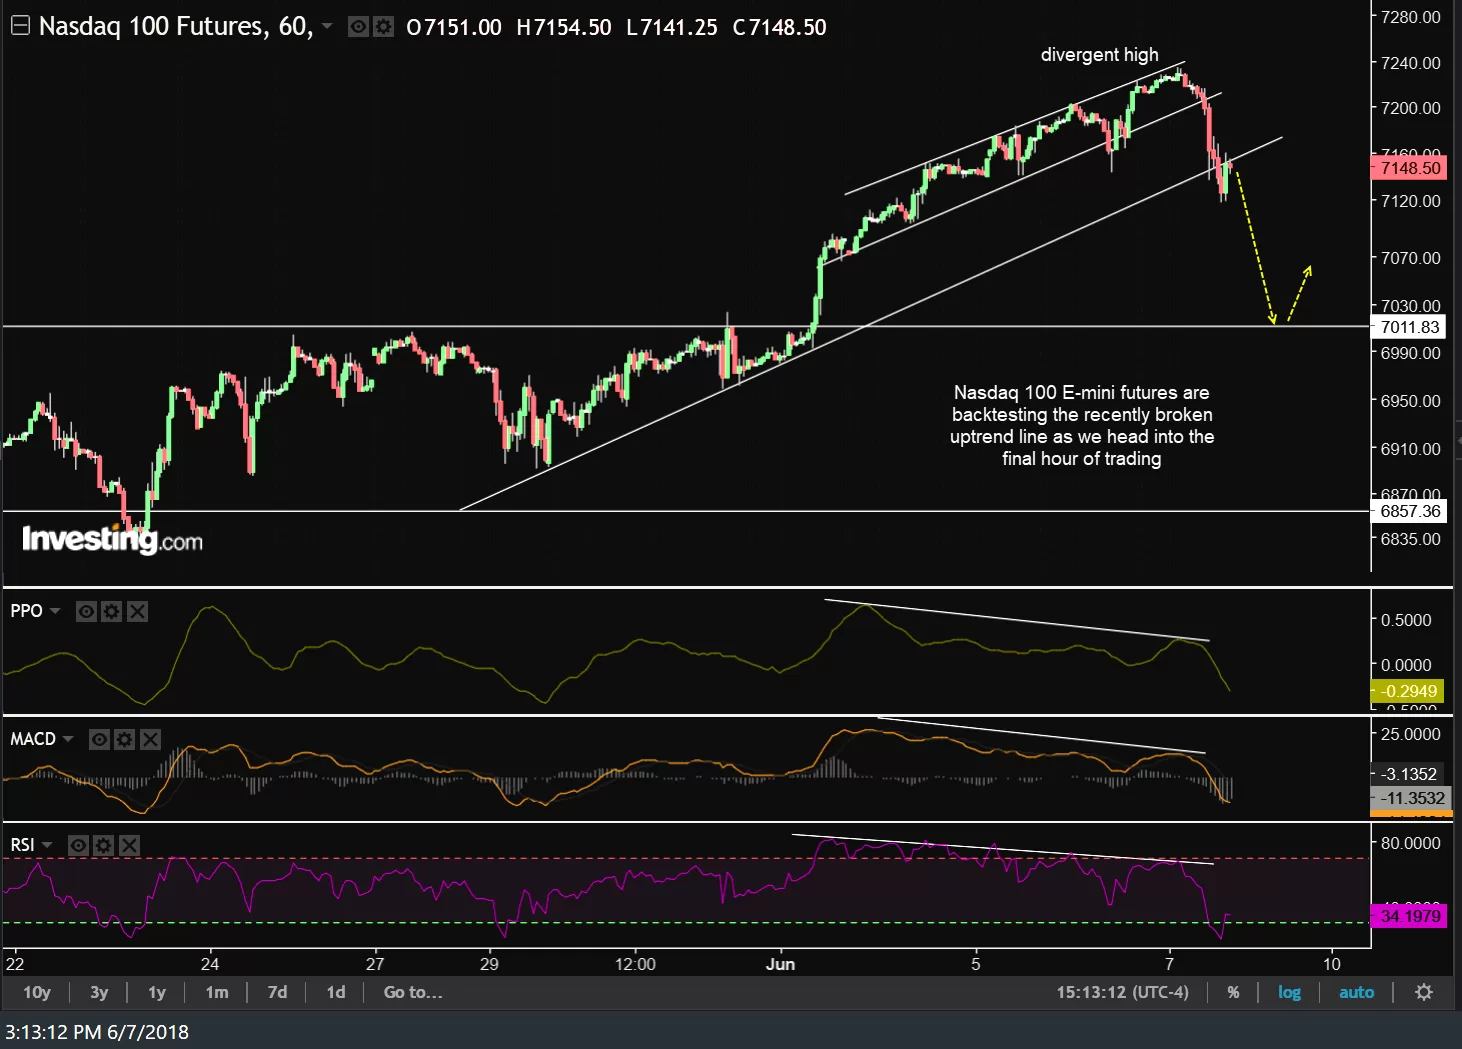Image resolution: width=1462 pixels, height=1049 pixels.
Task: Open chart properties gear in bottom bar
Action: point(1424,992)
